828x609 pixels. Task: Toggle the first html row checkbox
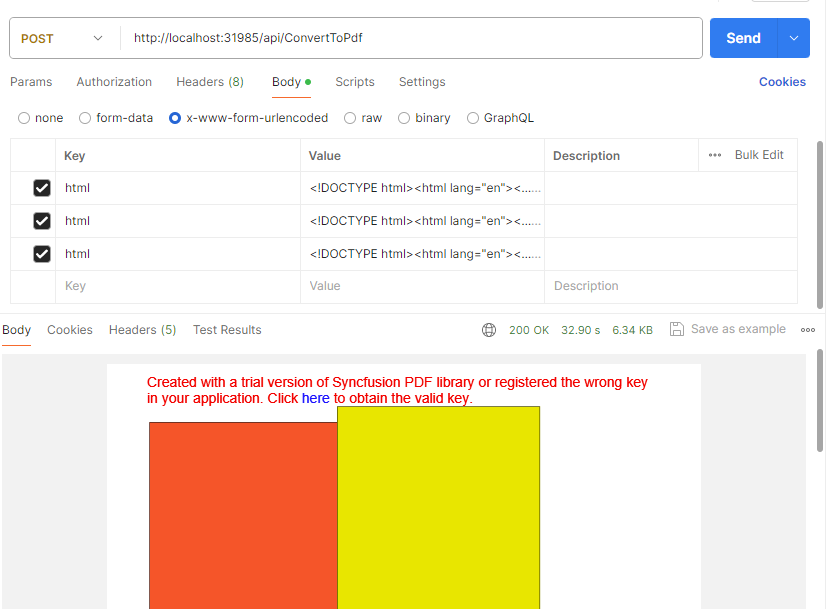coord(42,188)
